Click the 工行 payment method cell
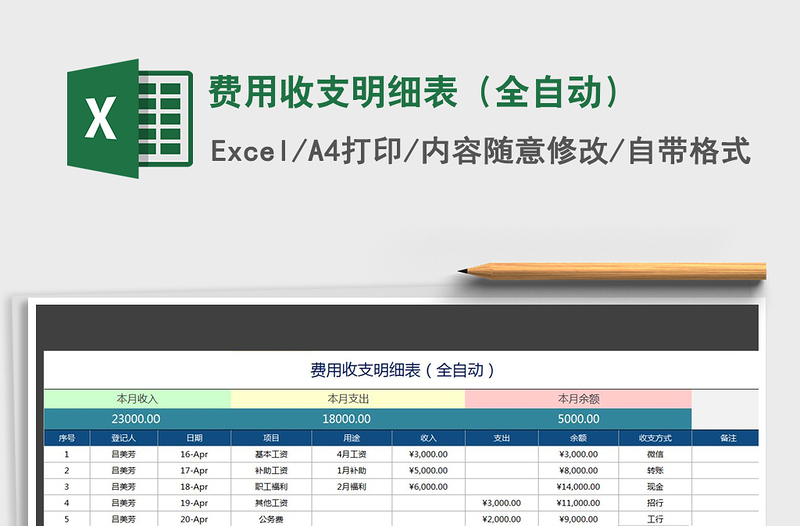The width and height of the screenshot is (800, 526). (x=655, y=519)
